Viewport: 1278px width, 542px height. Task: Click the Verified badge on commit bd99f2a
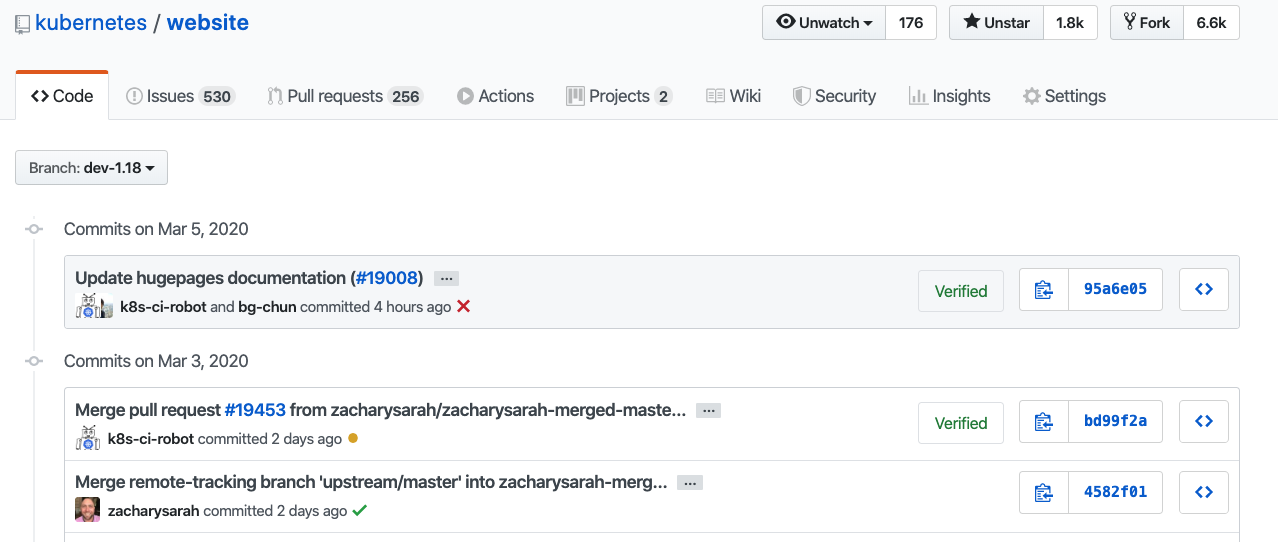click(961, 423)
